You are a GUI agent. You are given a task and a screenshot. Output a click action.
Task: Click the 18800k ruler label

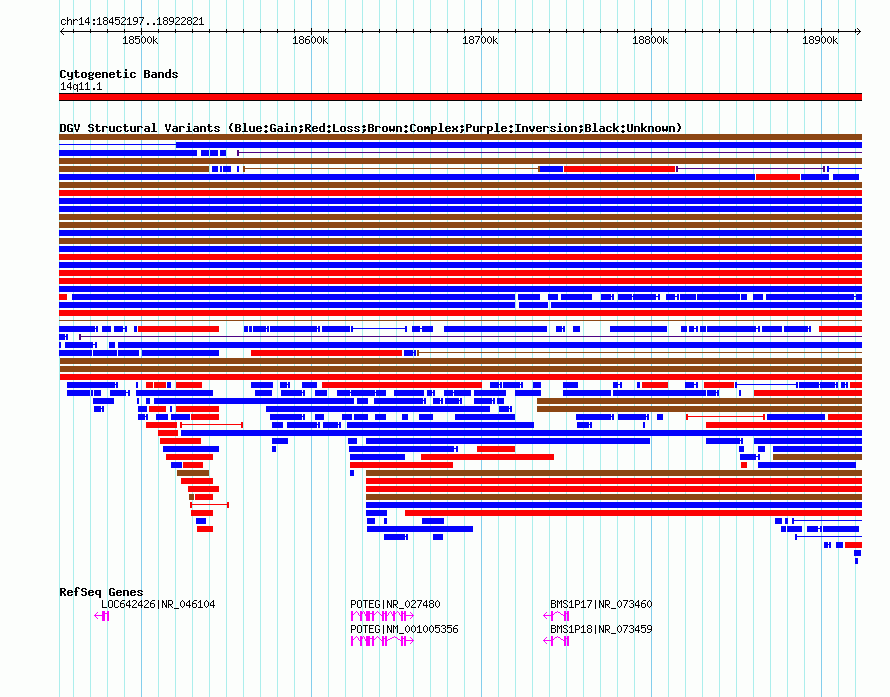pos(650,40)
